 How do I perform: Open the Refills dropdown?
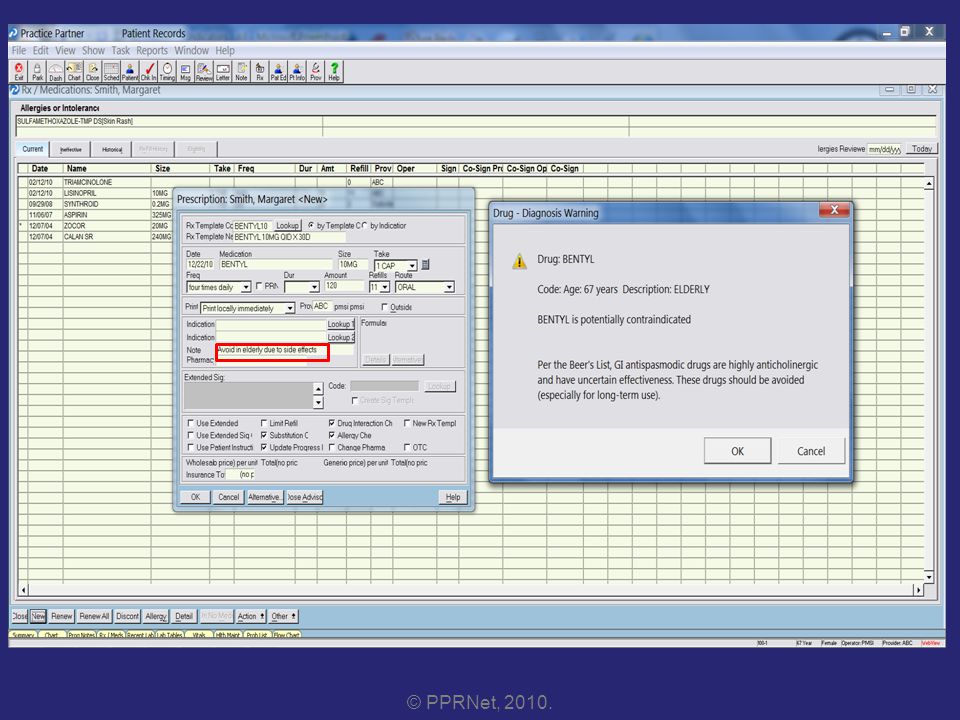pos(384,287)
